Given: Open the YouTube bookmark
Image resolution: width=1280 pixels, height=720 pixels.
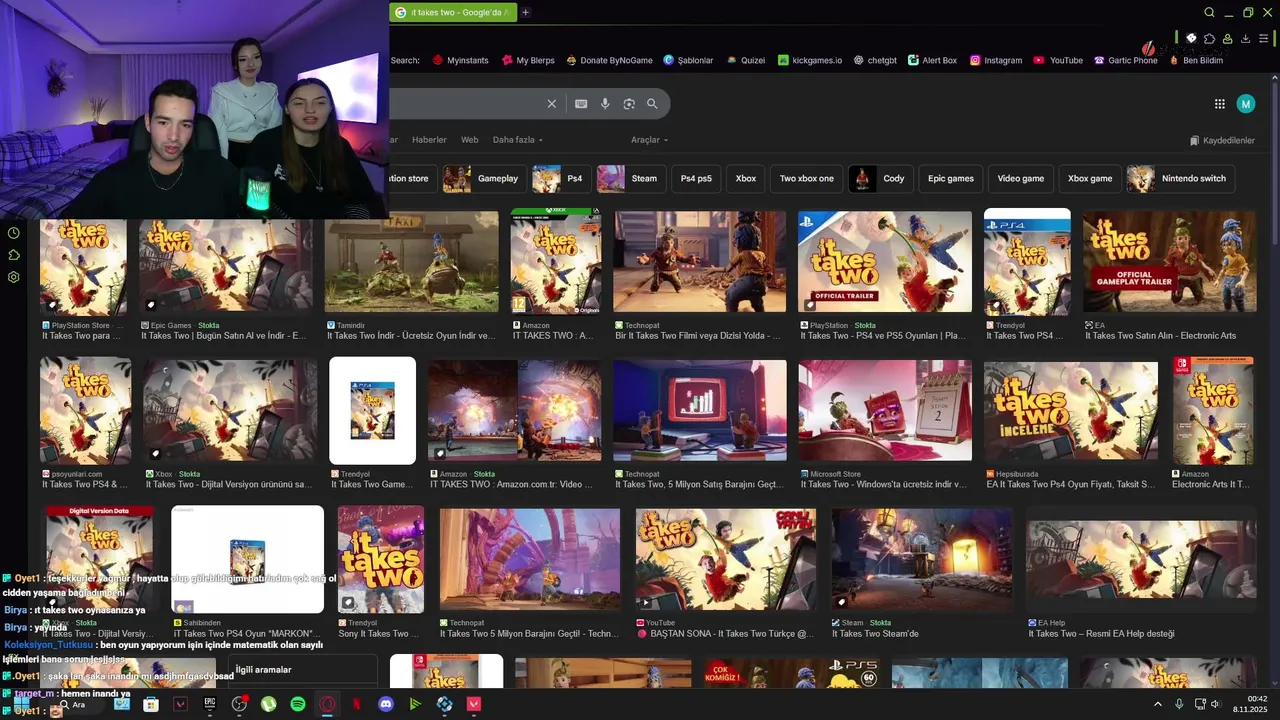Looking at the screenshot, I should coord(1058,60).
